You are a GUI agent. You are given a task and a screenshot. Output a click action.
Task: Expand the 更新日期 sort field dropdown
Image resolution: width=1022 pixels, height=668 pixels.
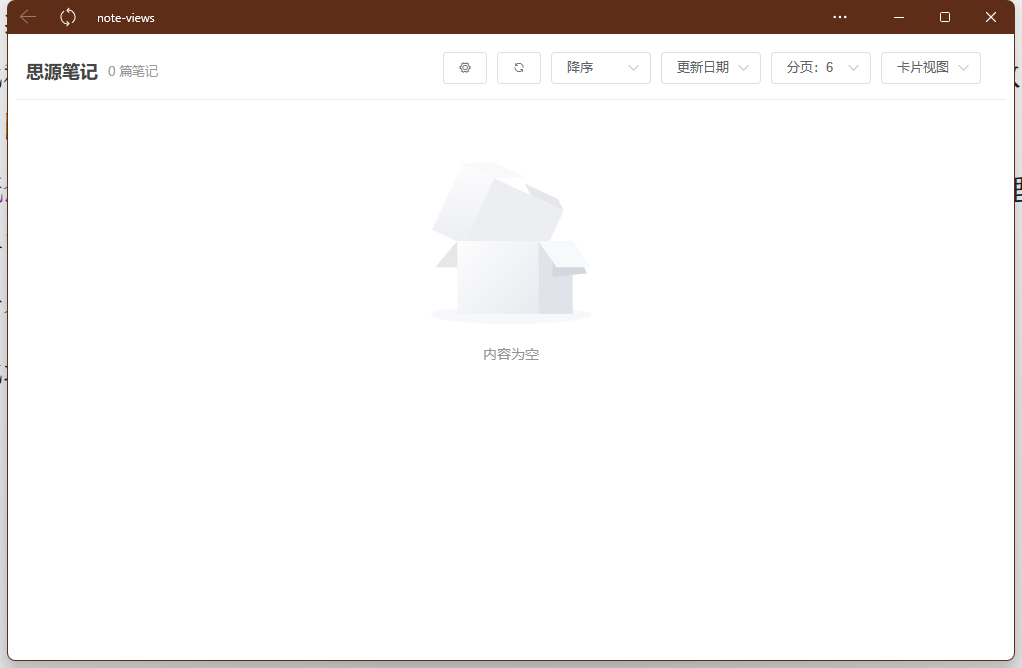(x=710, y=68)
